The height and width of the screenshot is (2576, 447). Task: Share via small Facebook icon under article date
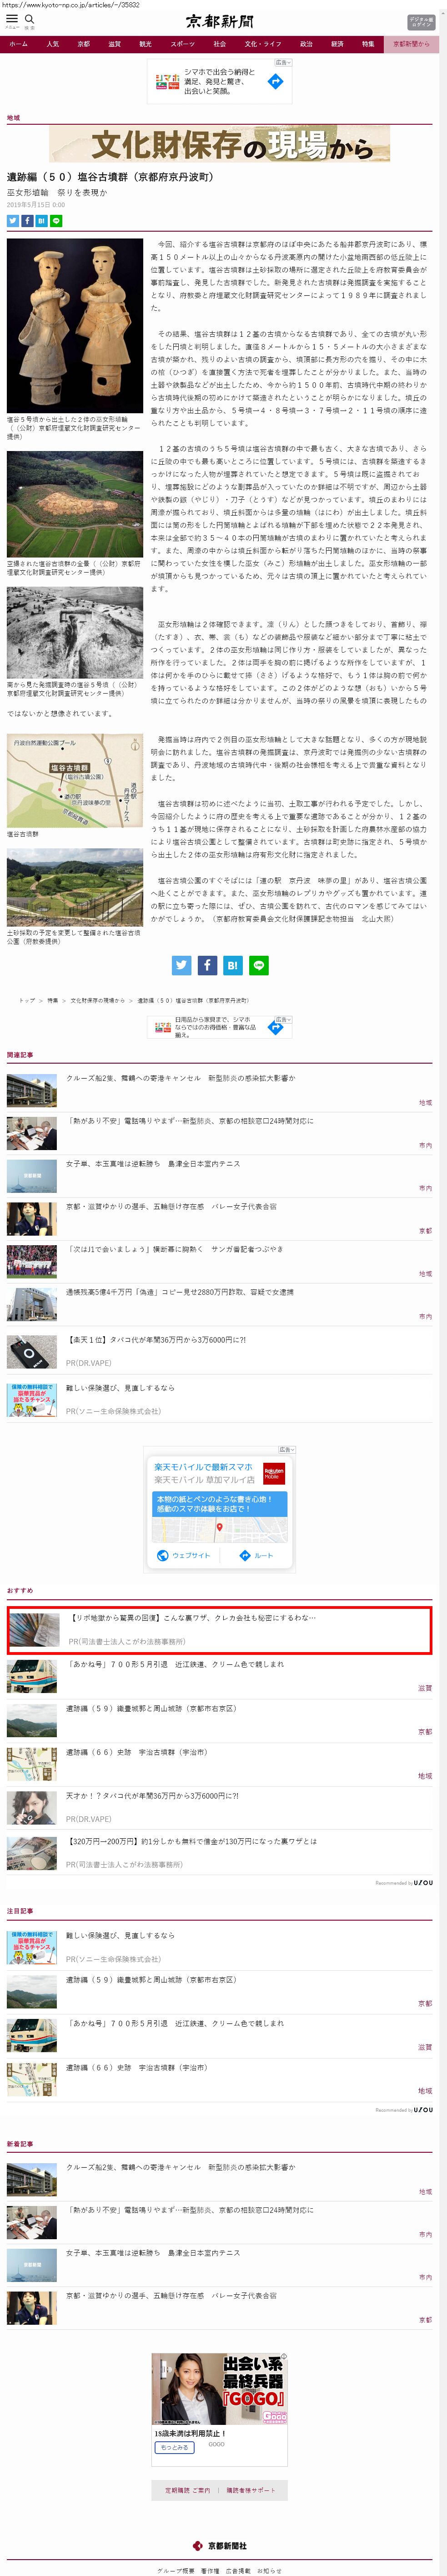pos(27,221)
